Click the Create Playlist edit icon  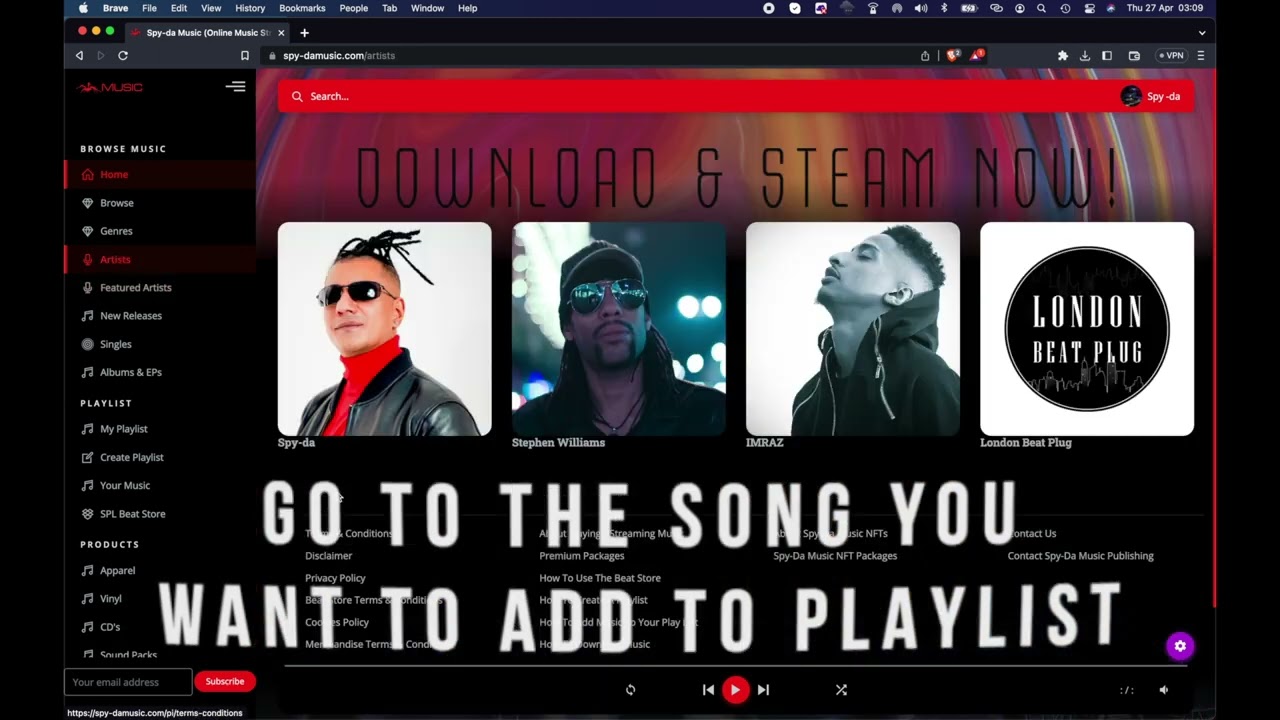click(x=88, y=457)
